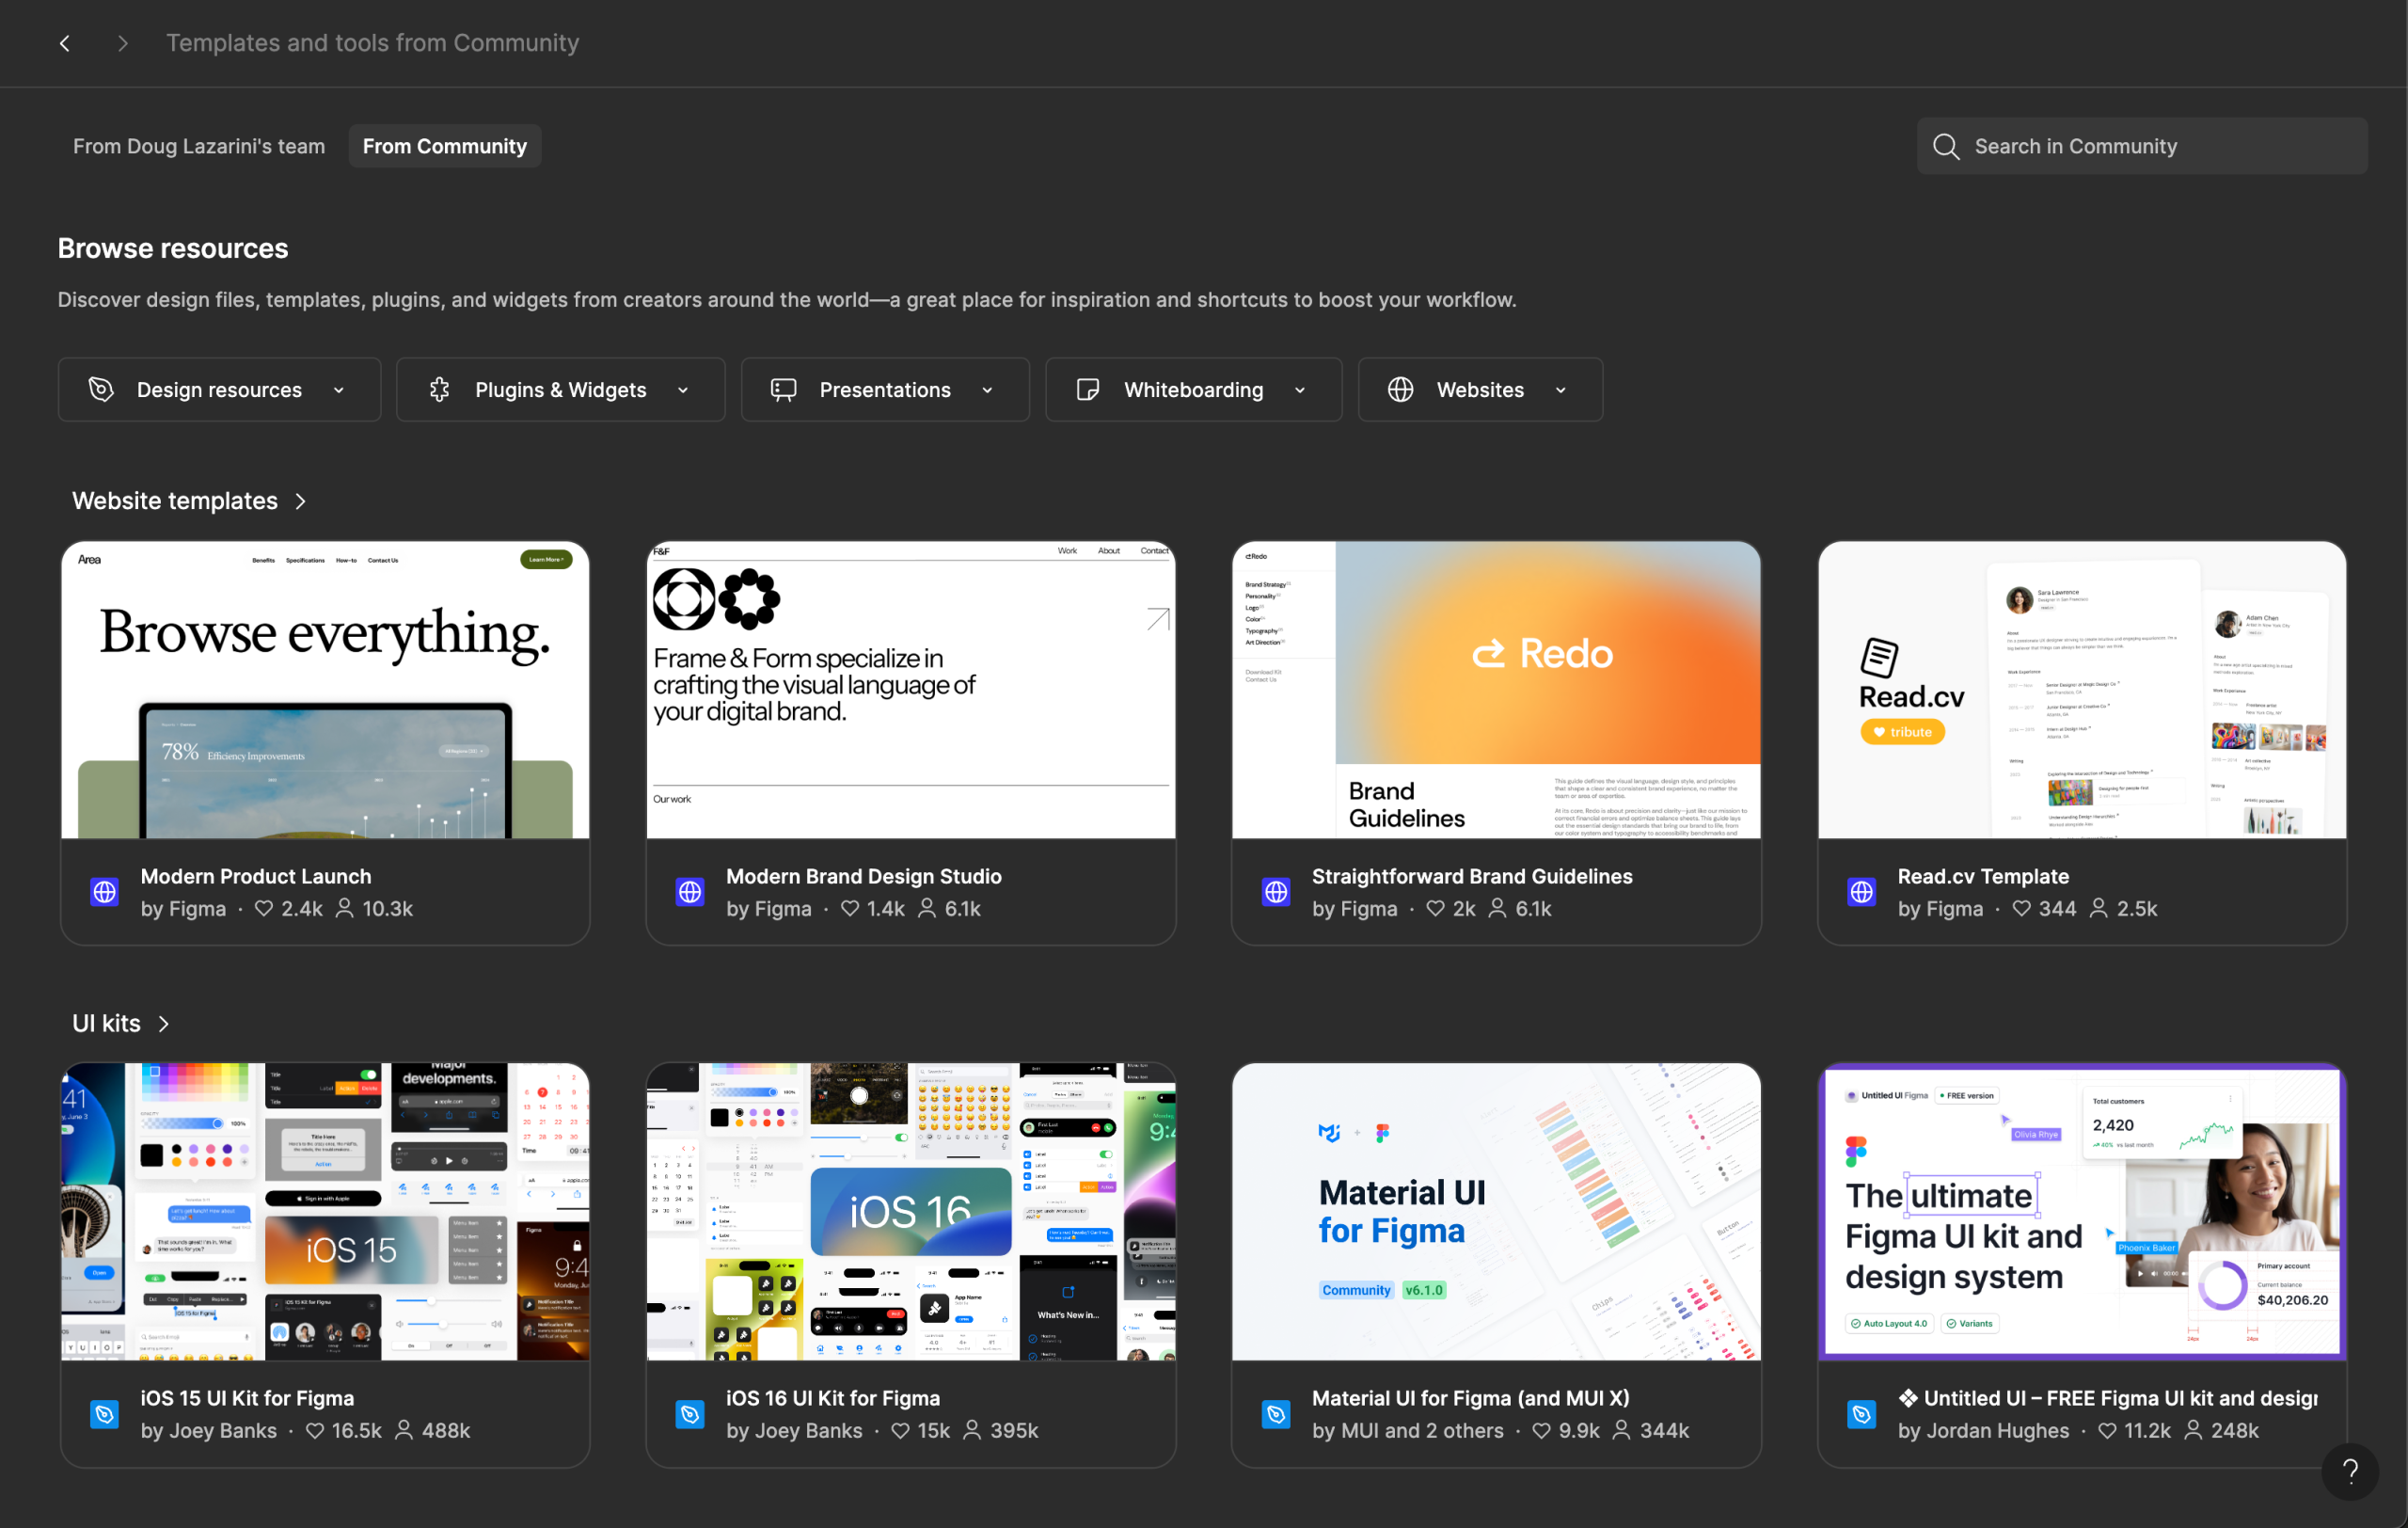Open the help question mark icon
Screen dimensions: 2408x1528
click(2350, 1471)
